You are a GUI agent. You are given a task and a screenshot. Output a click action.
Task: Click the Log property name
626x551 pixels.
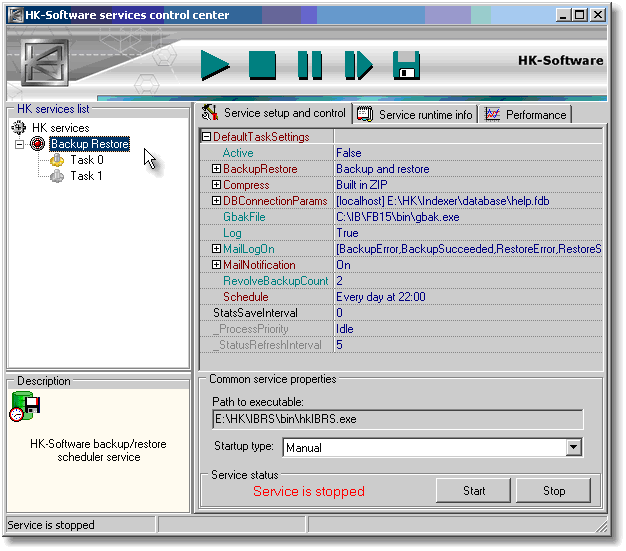click(232, 233)
